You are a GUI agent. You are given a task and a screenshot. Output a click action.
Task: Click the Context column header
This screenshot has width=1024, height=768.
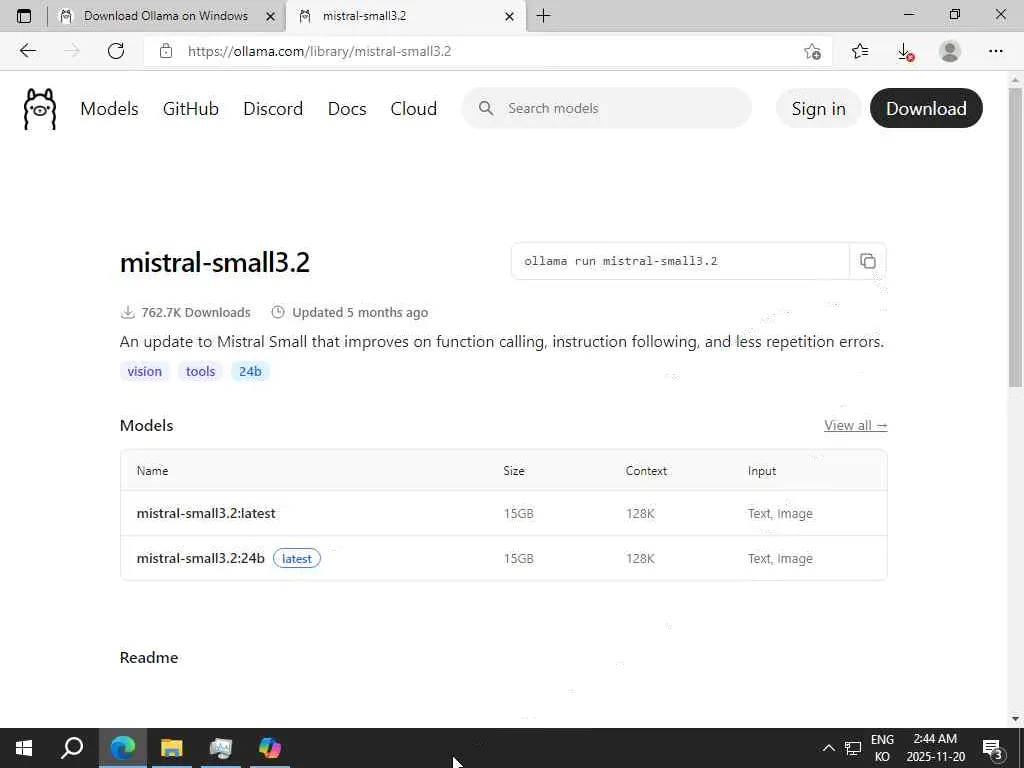[646, 471]
